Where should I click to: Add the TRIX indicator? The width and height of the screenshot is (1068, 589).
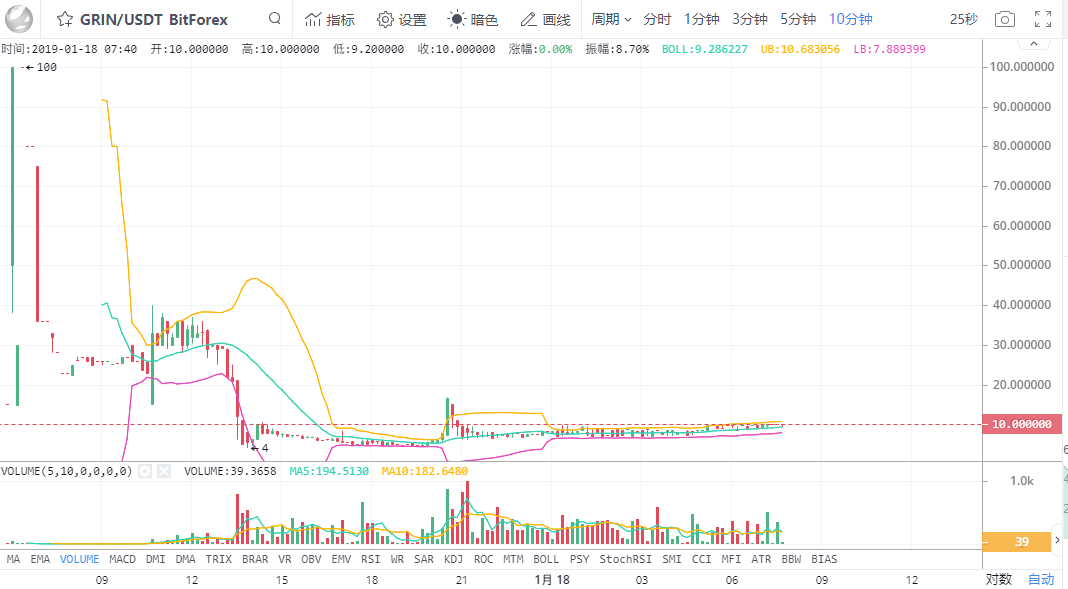pyautogui.click(x=219, y=559)
